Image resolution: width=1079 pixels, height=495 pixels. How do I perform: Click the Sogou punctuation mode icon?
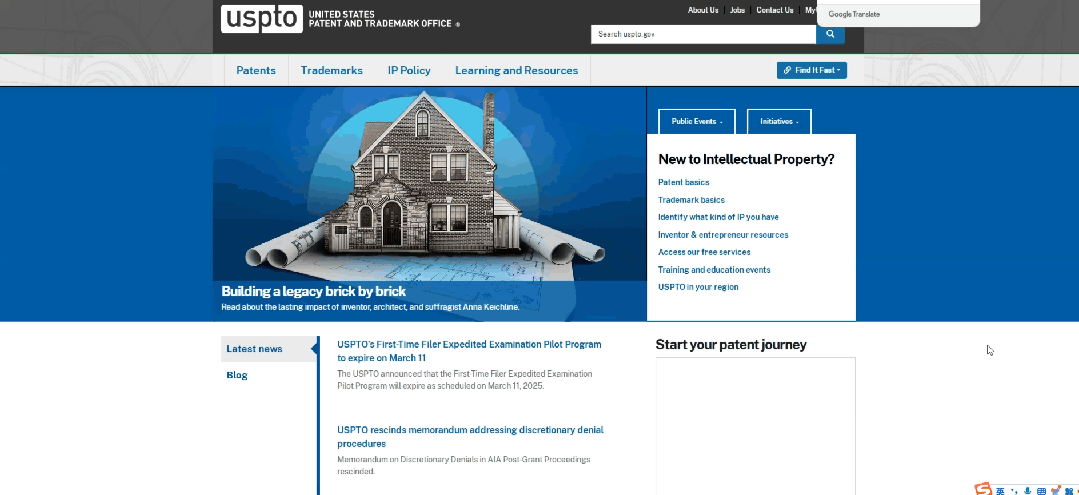coord(1014,491)
